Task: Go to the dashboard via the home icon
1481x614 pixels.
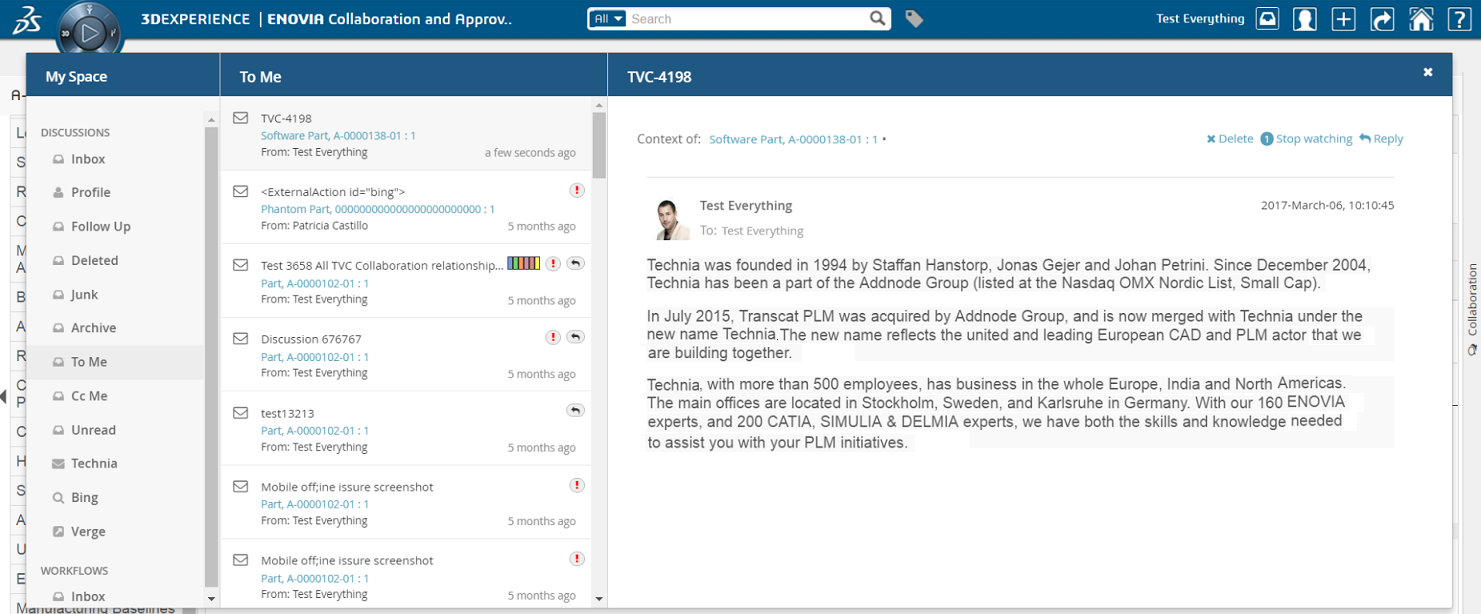Action: pos(1421,18)
